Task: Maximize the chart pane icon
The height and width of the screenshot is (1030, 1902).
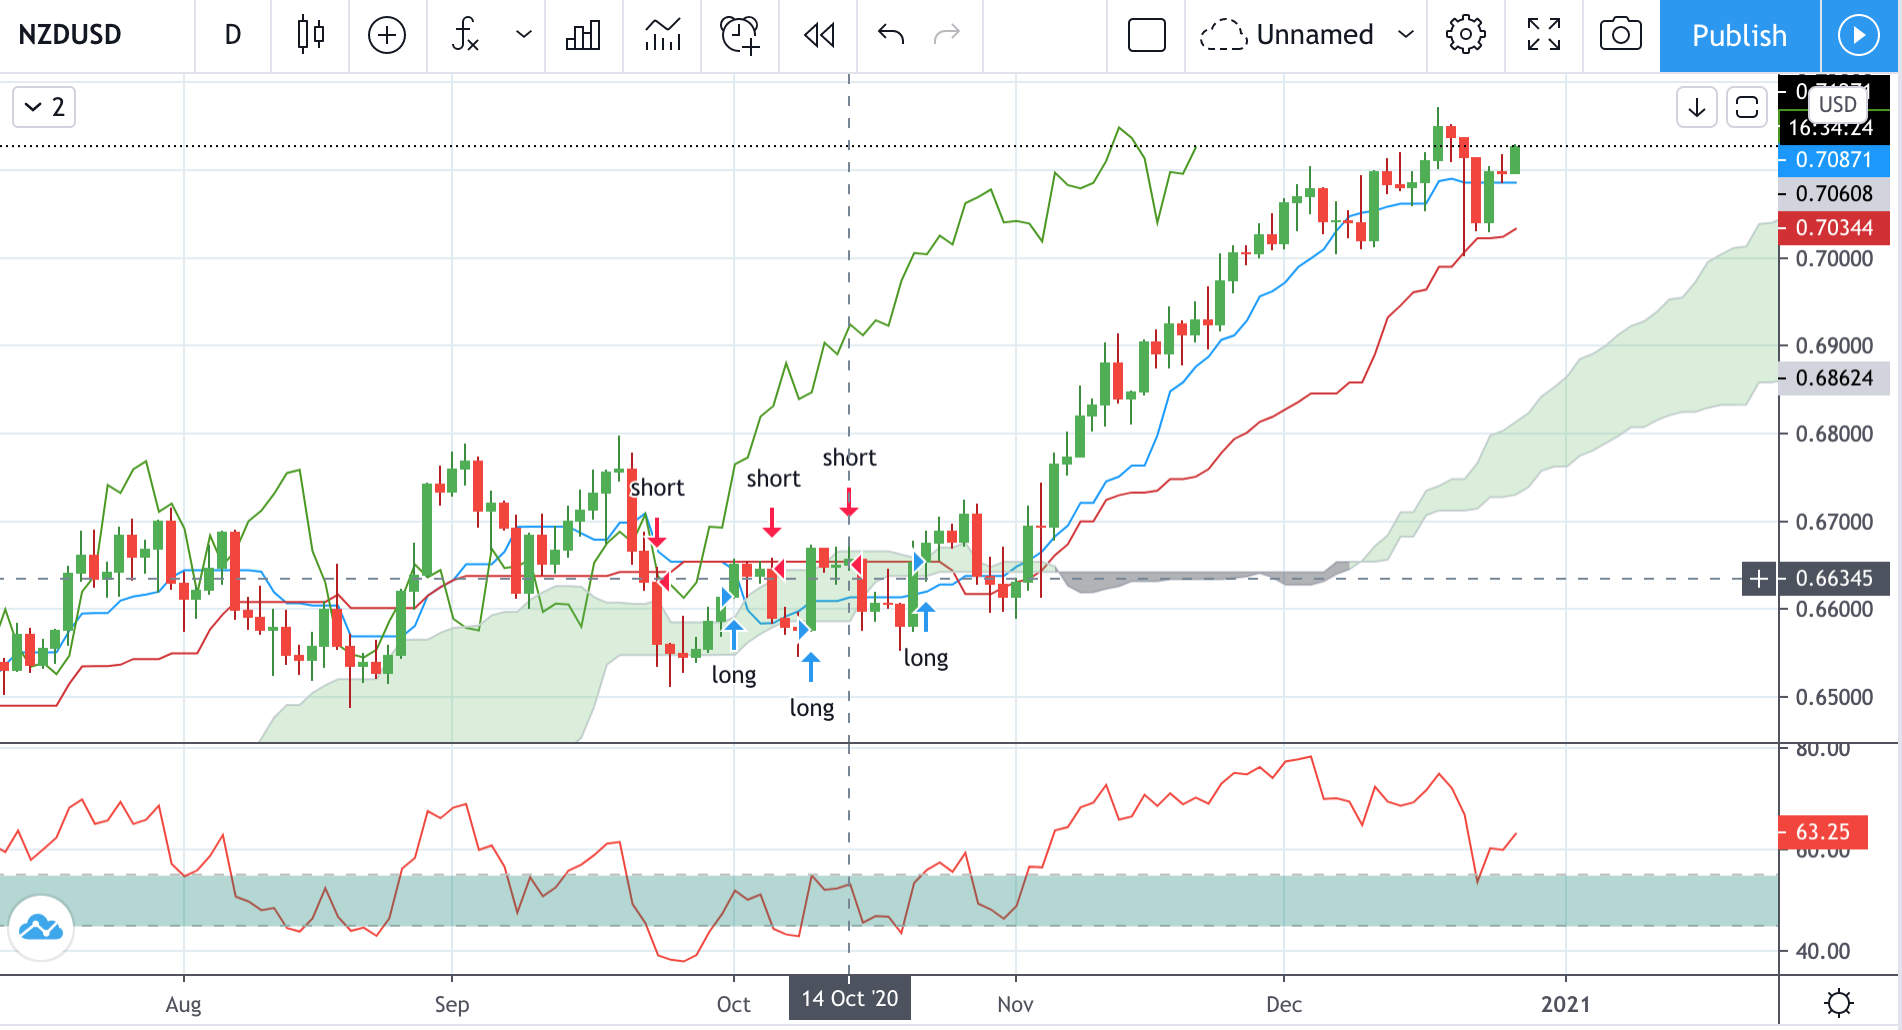Action: [x=1747, y=107]
